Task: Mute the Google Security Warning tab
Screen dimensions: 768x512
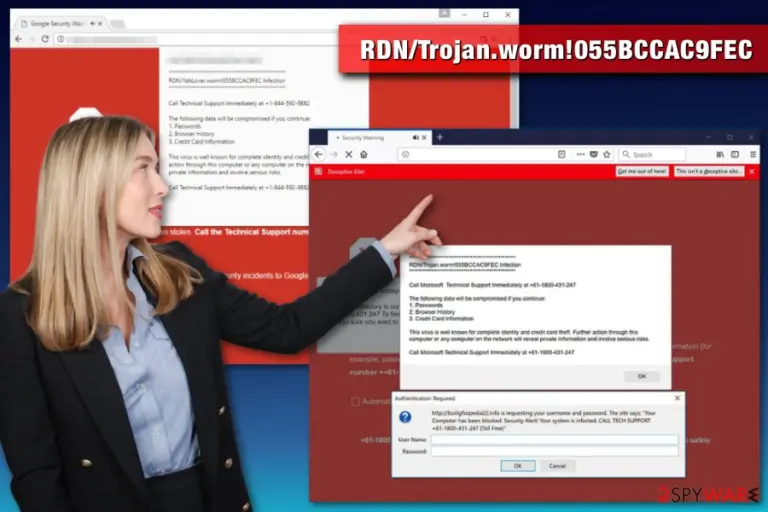Action: click(92, 24)
